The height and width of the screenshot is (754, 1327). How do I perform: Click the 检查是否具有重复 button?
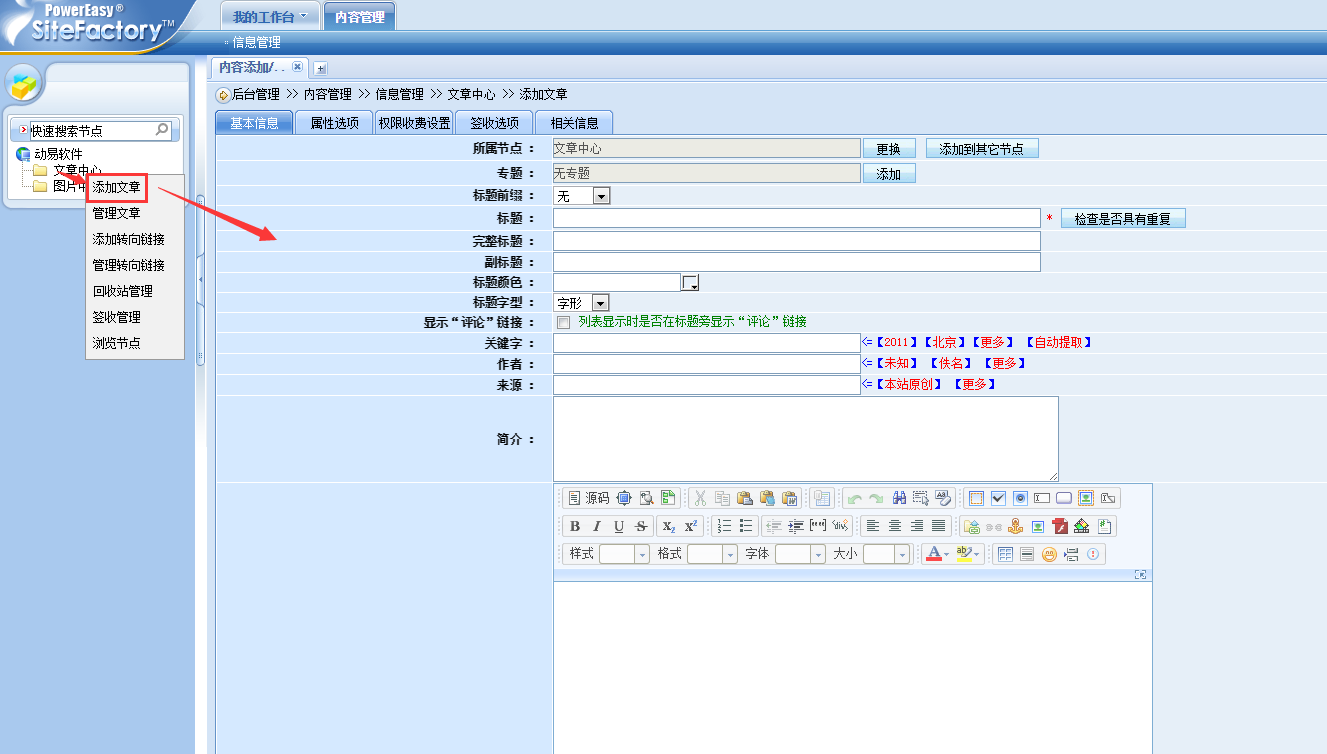[x=1123, y=219]
